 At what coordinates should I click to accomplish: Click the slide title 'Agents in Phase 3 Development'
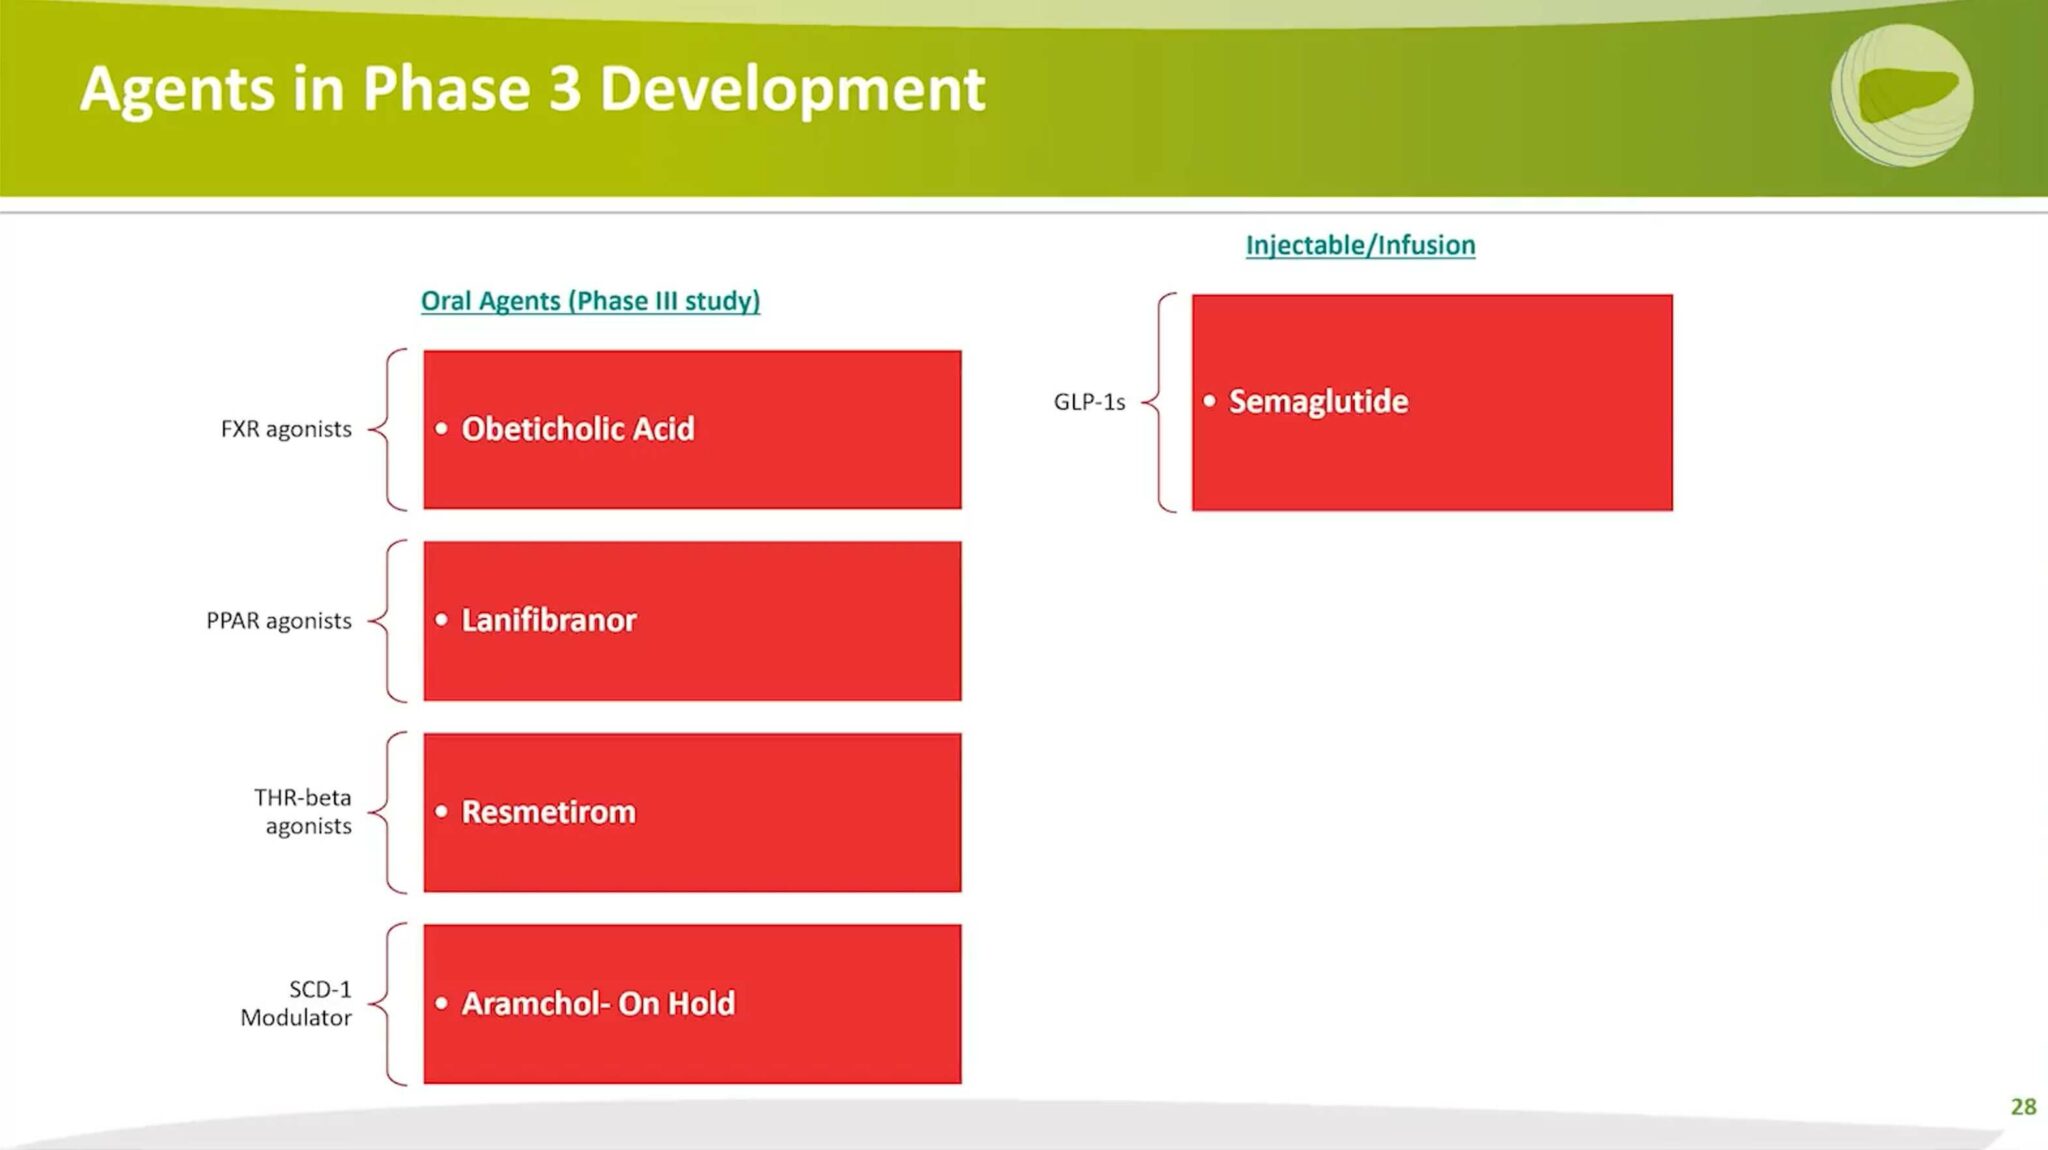click(x=532, y=89)
